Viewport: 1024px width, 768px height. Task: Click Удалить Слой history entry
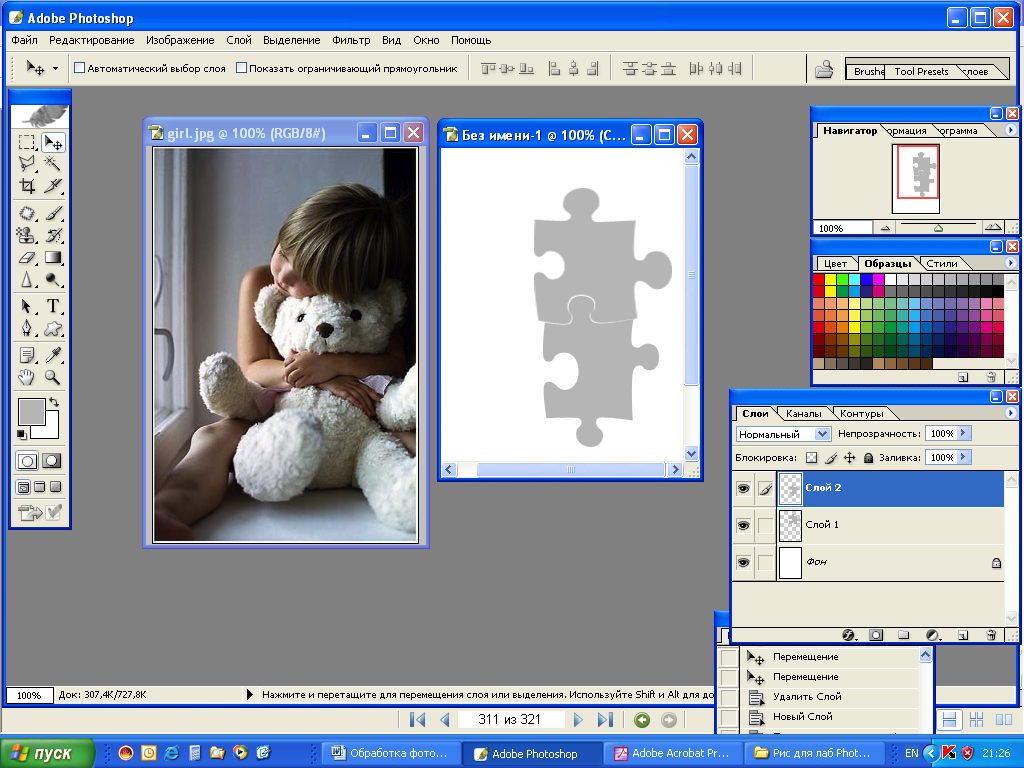point(807,697)
